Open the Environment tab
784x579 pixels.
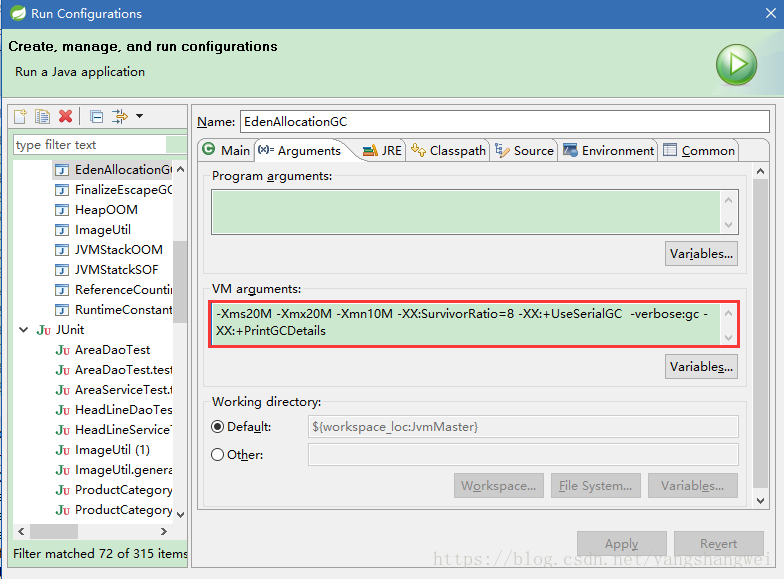[608, 151]
